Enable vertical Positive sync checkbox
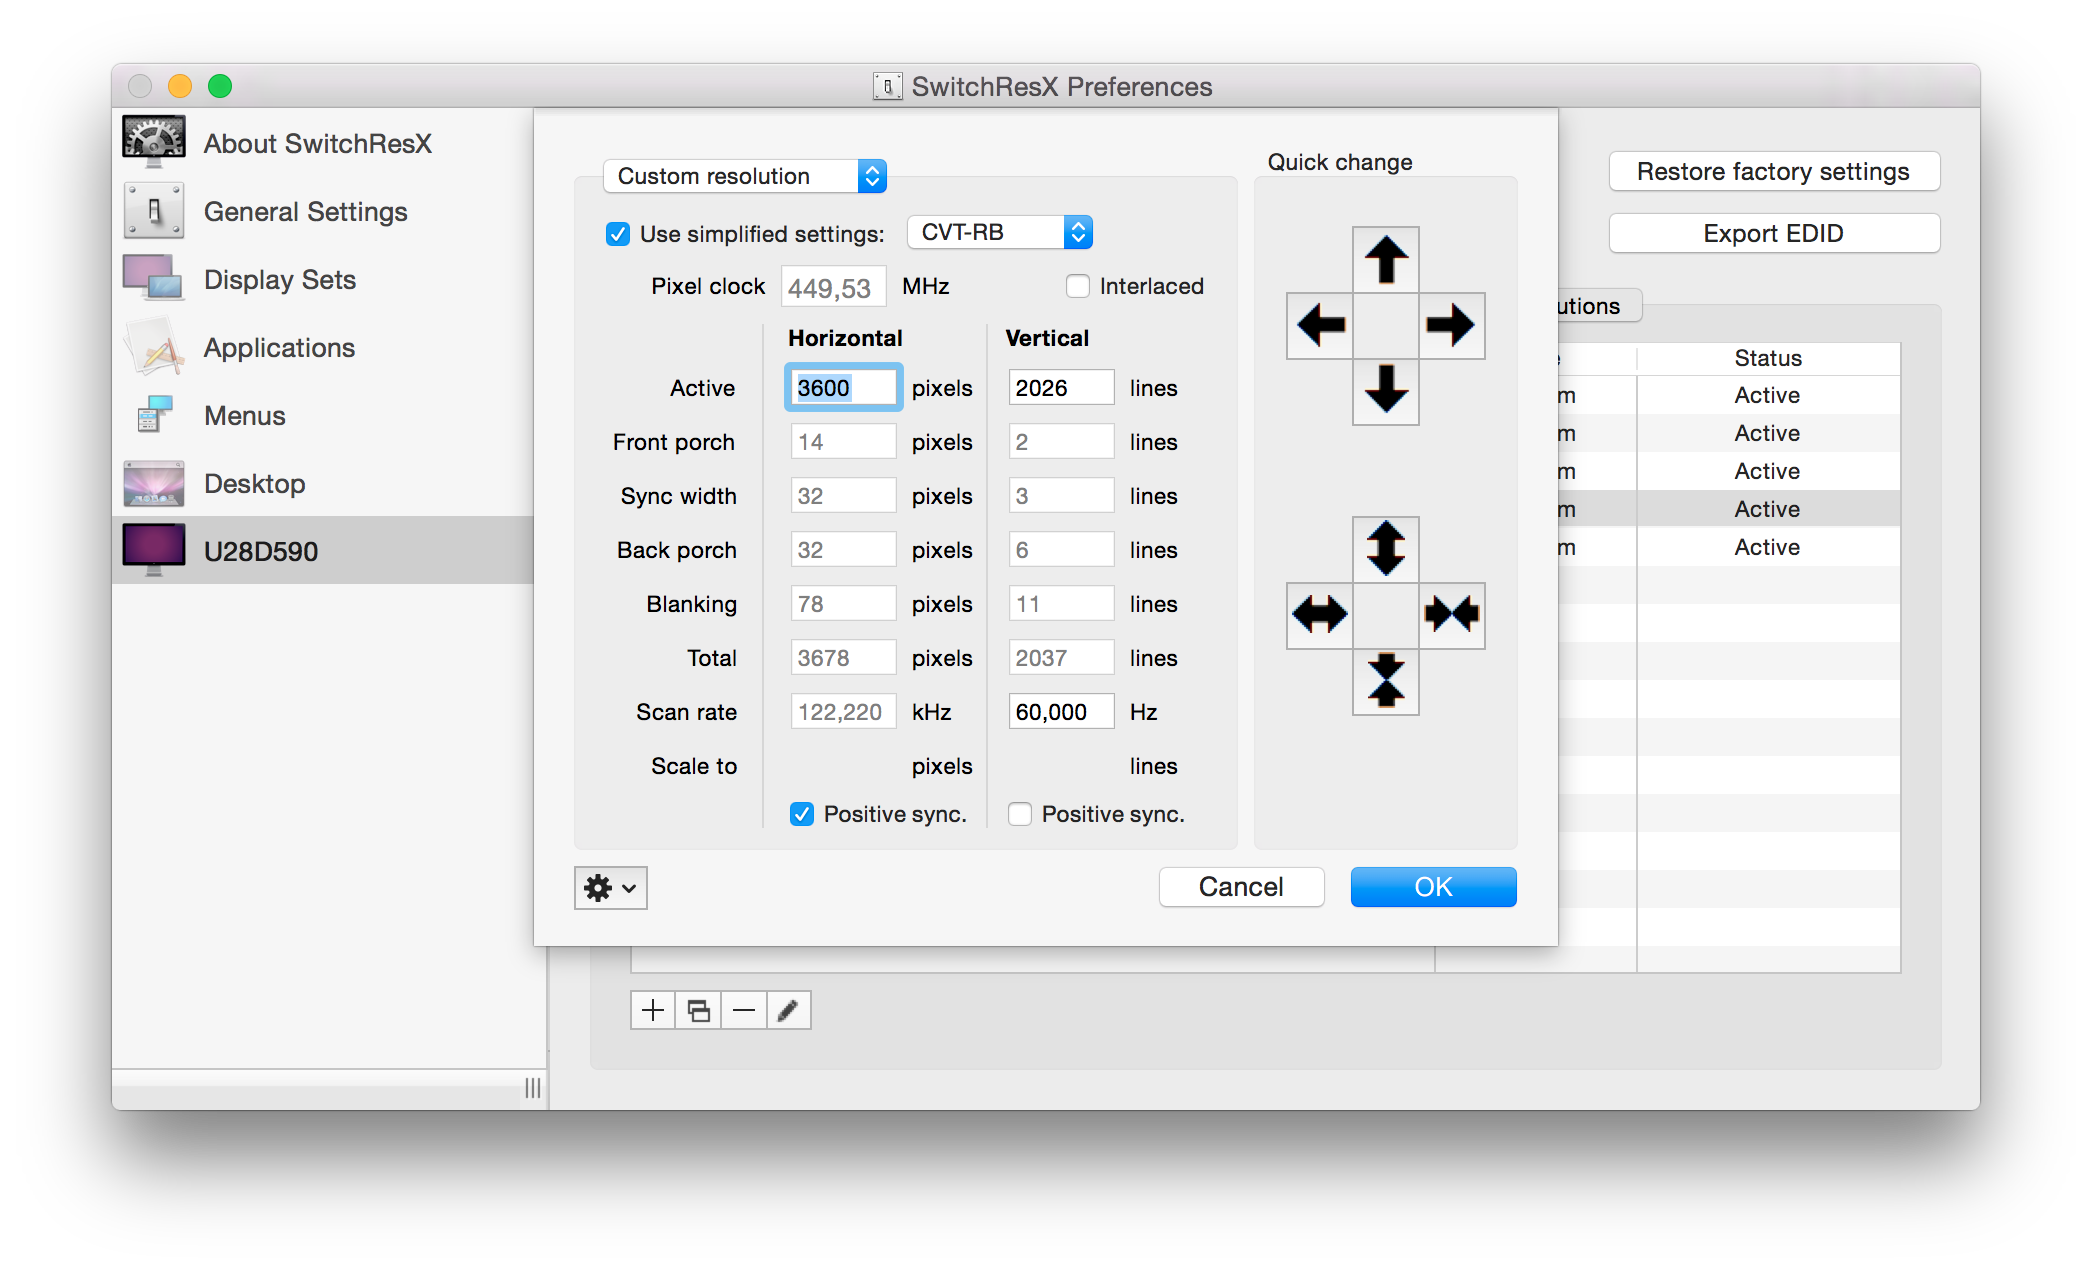 coord(1020,814)
